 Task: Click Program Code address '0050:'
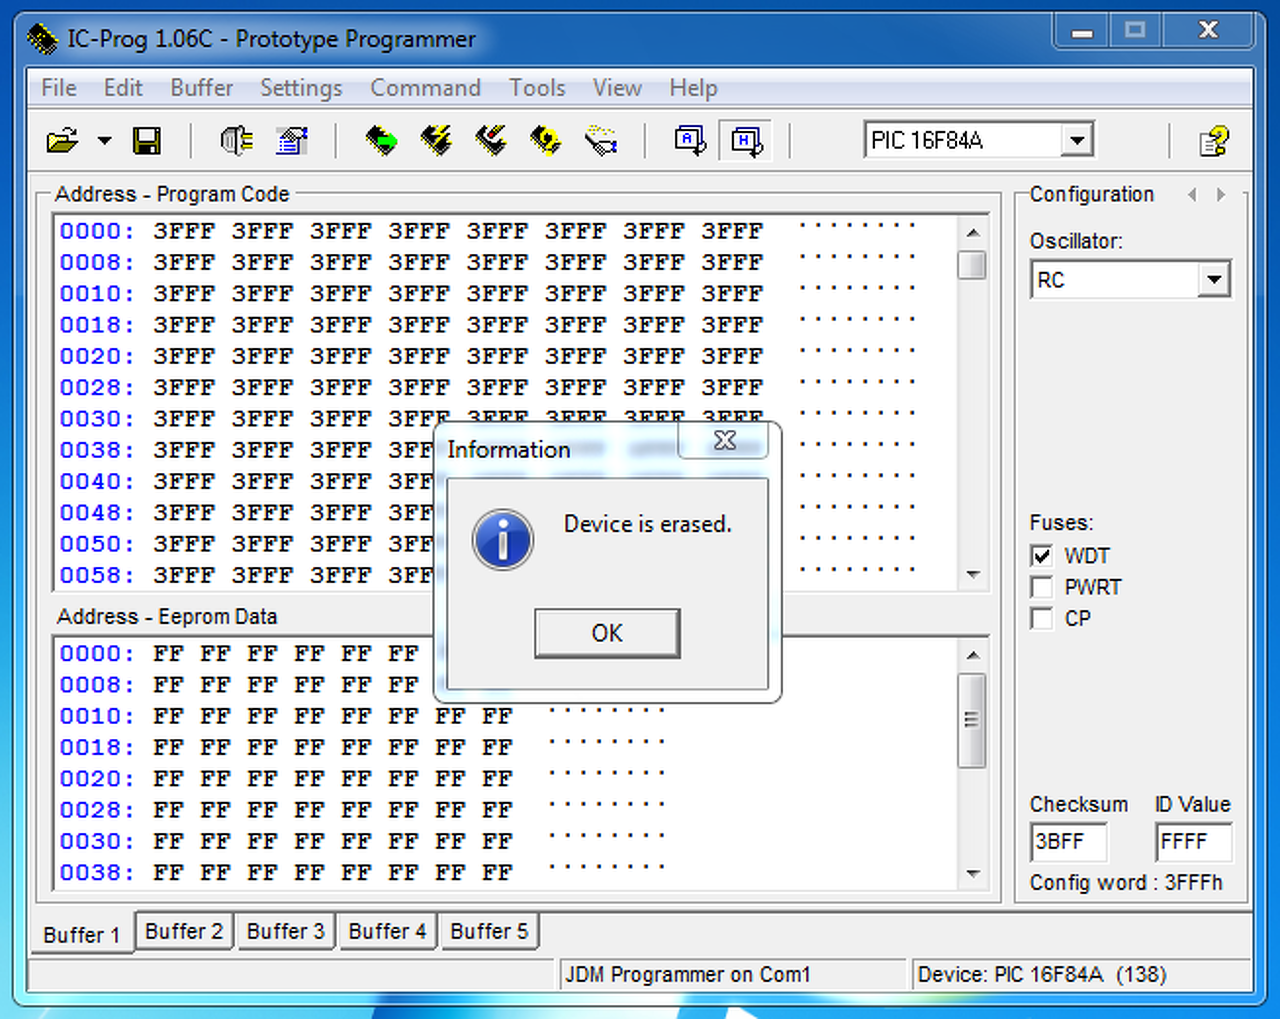[x=96, y=544]
